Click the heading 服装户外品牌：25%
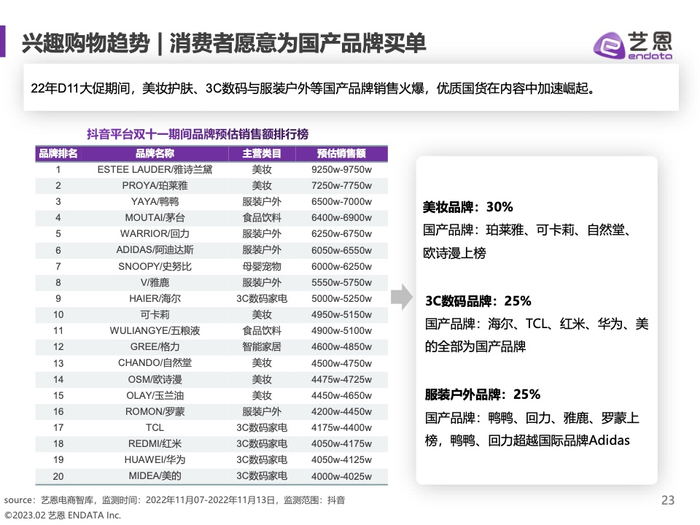The image size is (700, 525). click(483, 395)
